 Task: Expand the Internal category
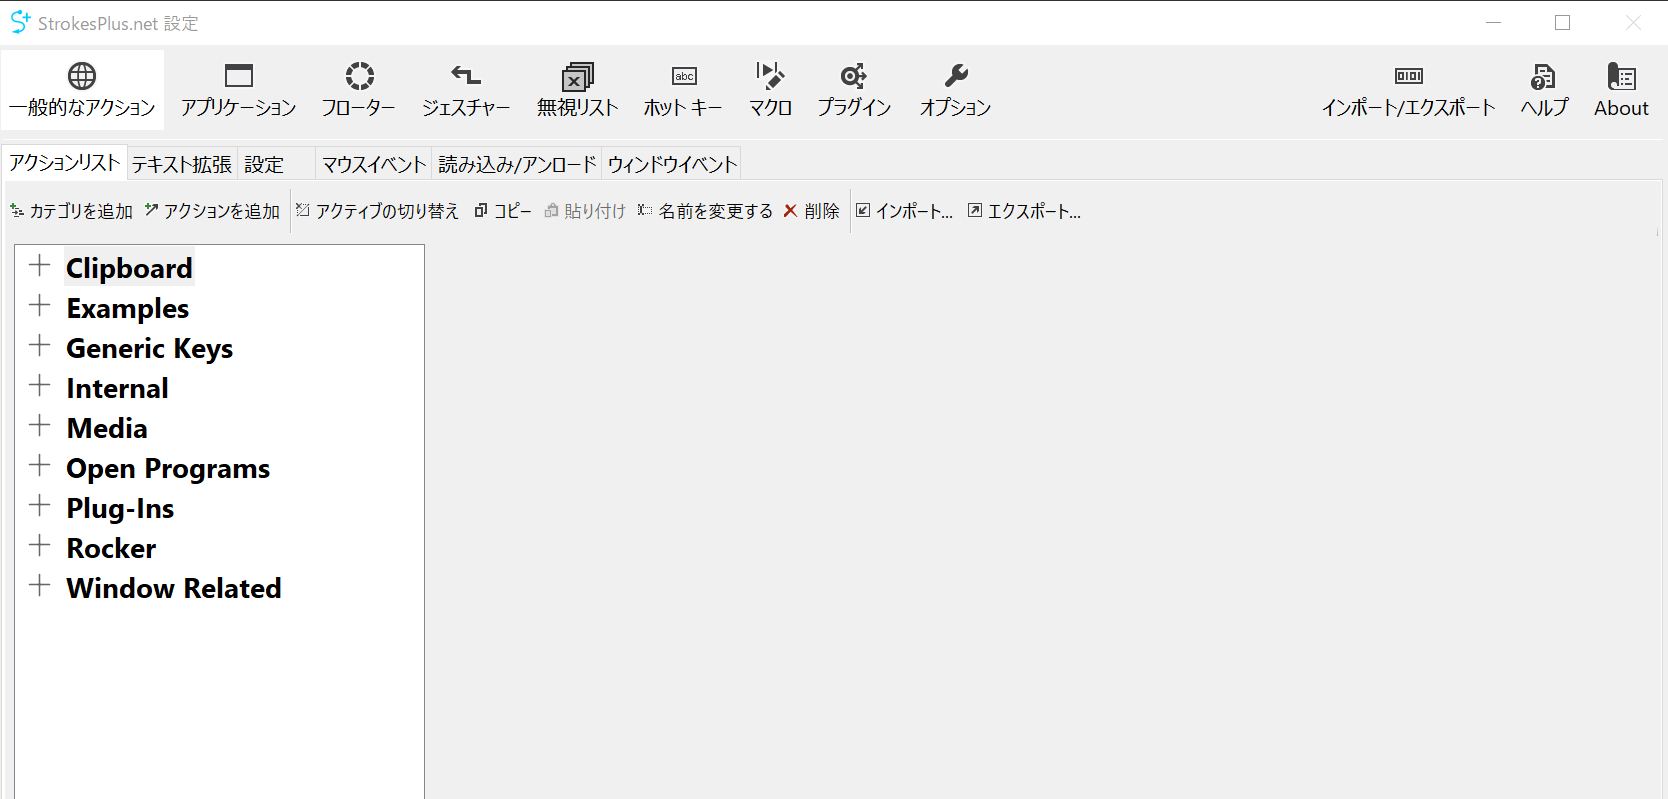[40, 386]
